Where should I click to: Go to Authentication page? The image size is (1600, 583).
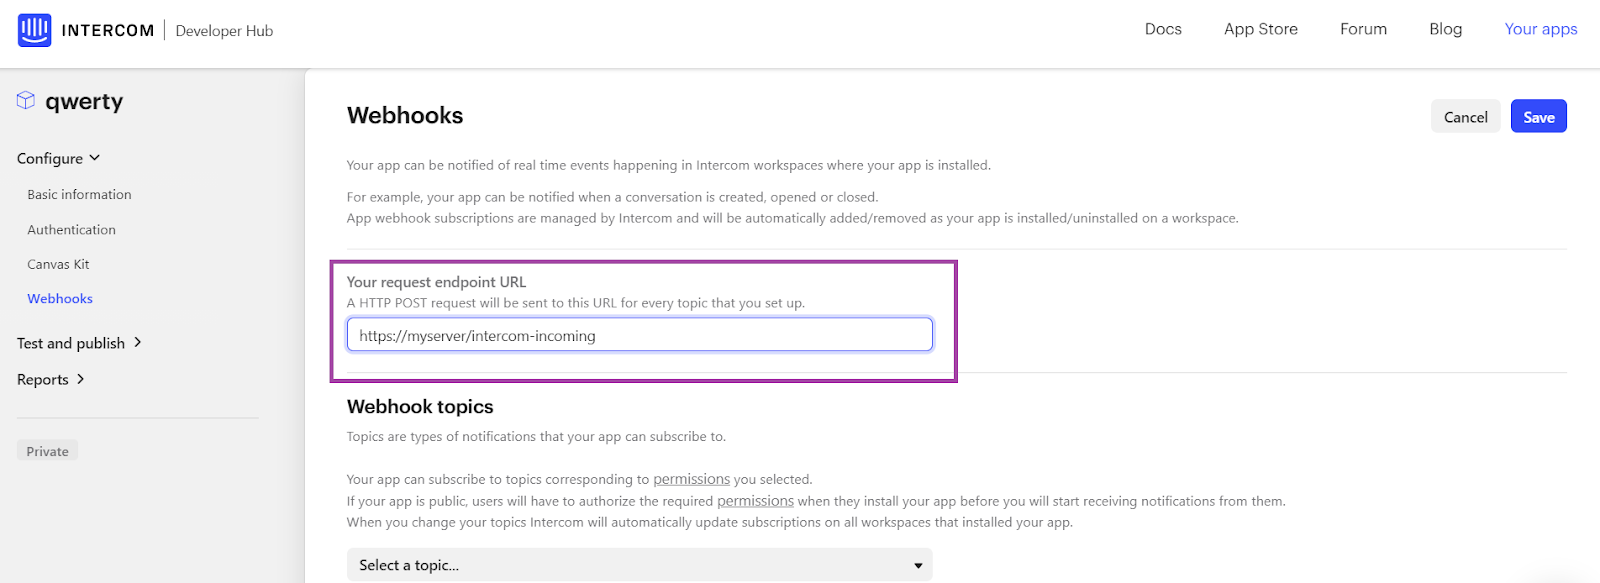tap(71, 229)
